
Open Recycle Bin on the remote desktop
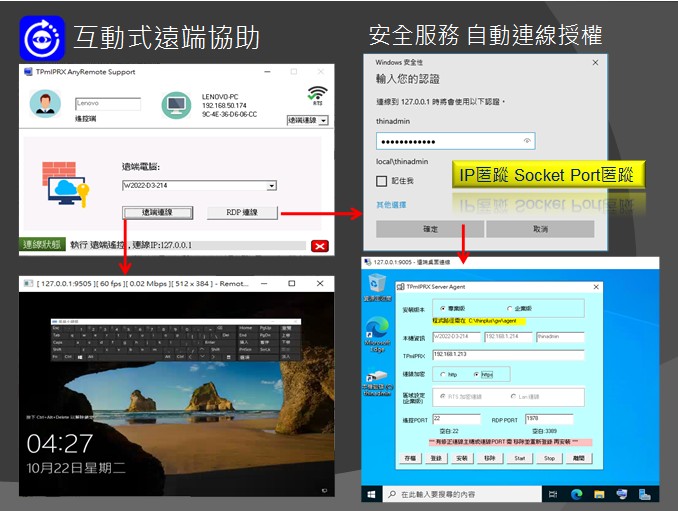click(x=378, y=286)
